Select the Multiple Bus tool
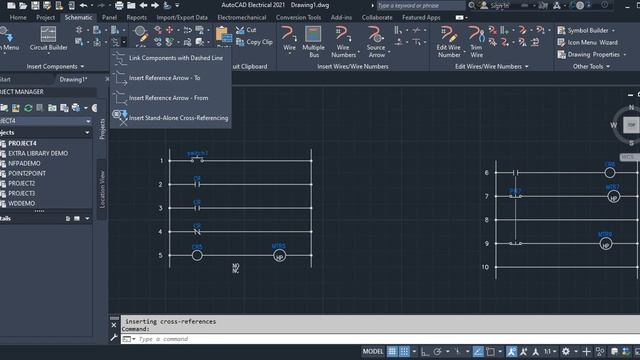The height and width of the screenshot is (360, 640). click(x=313, y=41)
